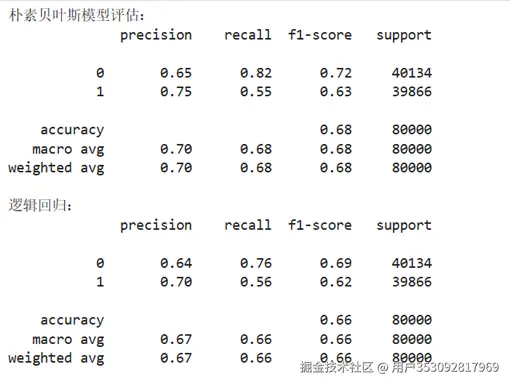Click the macro avg label in the Naive Bayes table
This screenshot has width=510, height=385.
click(x=68, y=149)
